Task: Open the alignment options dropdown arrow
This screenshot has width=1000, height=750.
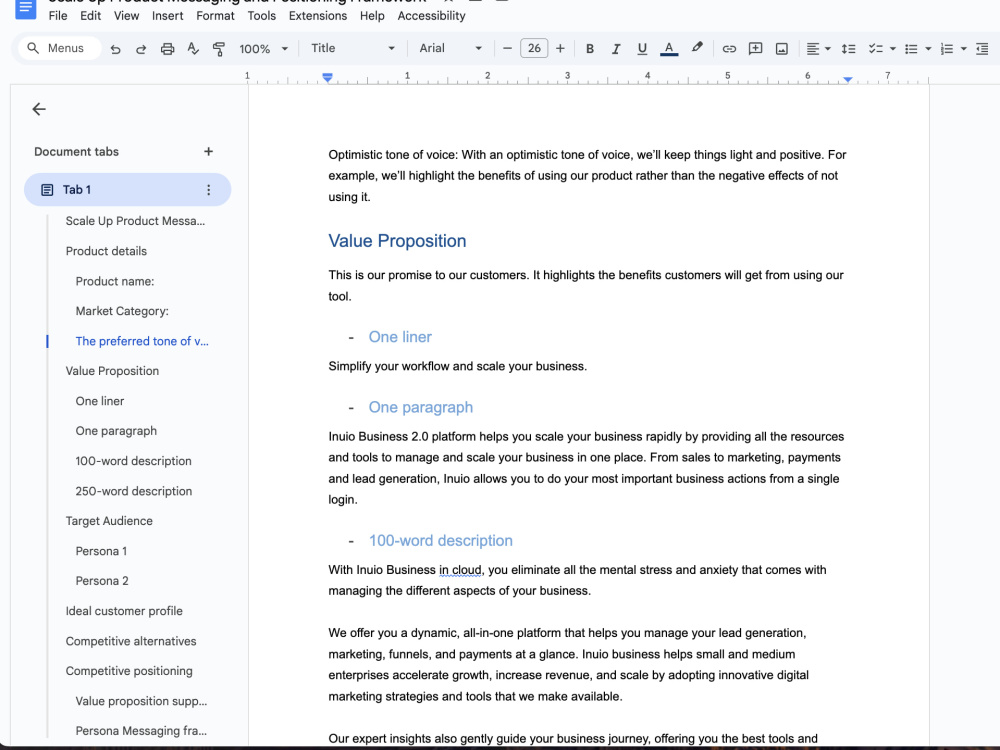Action: click(x=828, y=49)
